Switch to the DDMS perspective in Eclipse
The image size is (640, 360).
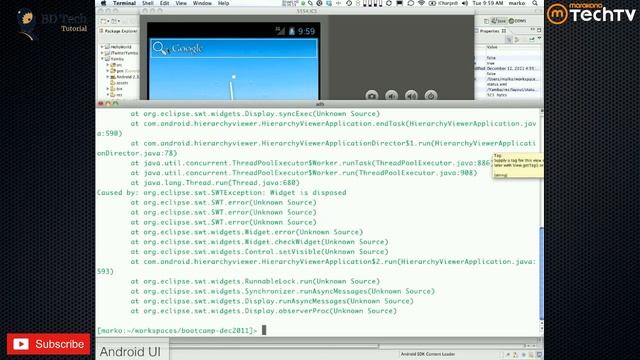click(x=518, y=21)
